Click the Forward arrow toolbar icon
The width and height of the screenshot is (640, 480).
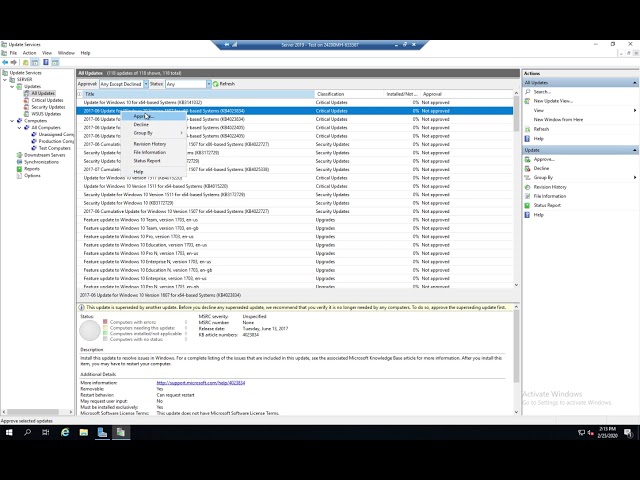14,62
